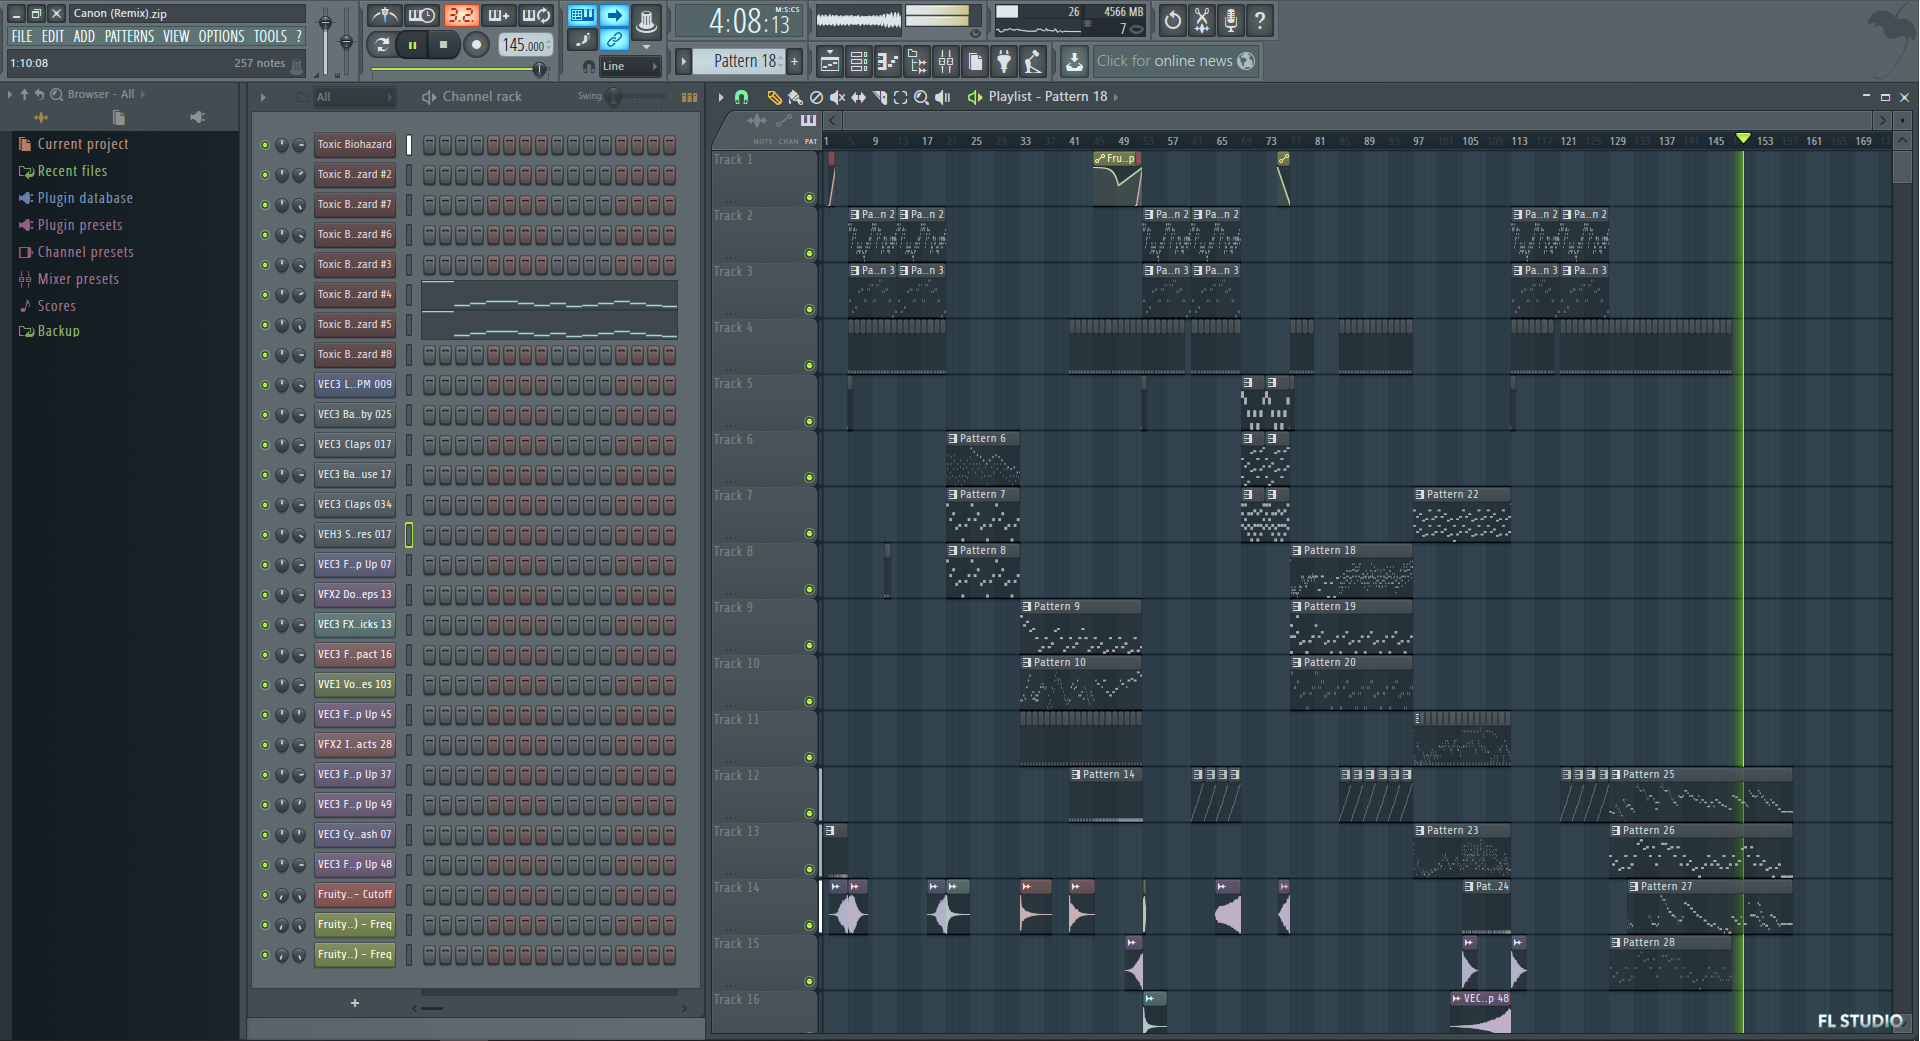
Task: Open the Channel rack 'All' filter dropdown
Action: point(354,97)
